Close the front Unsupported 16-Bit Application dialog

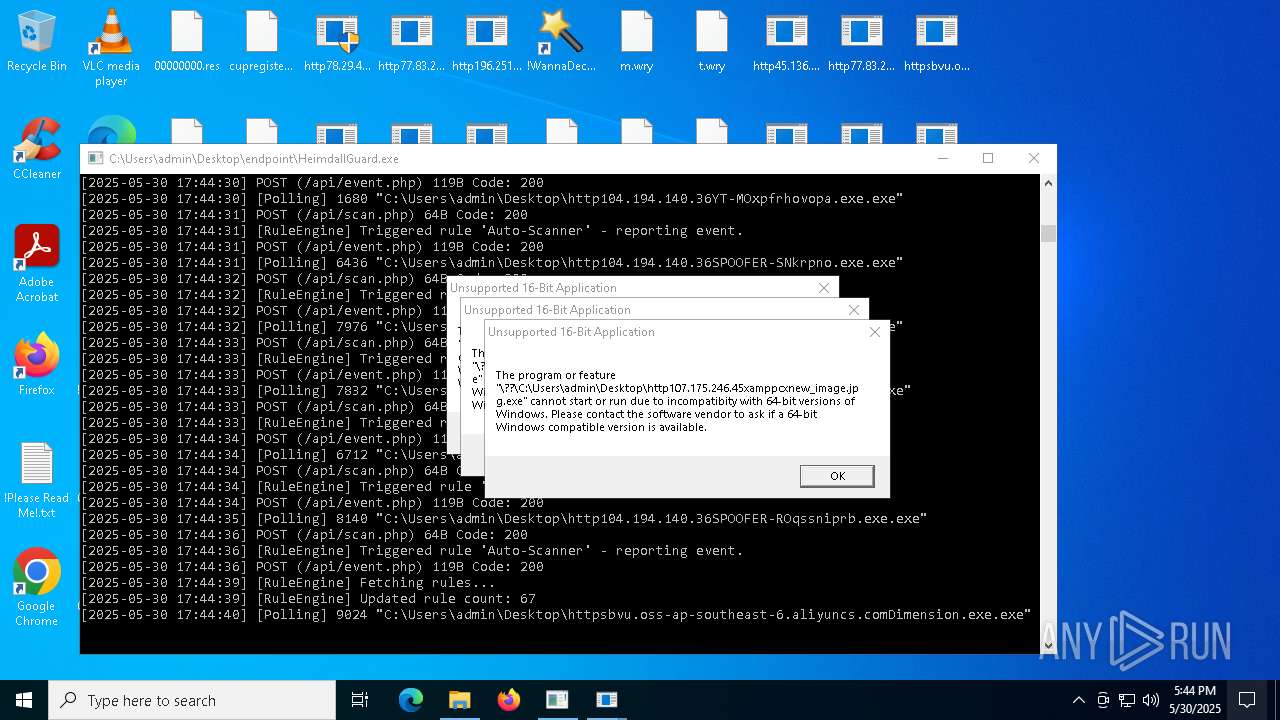coord(875,332)
